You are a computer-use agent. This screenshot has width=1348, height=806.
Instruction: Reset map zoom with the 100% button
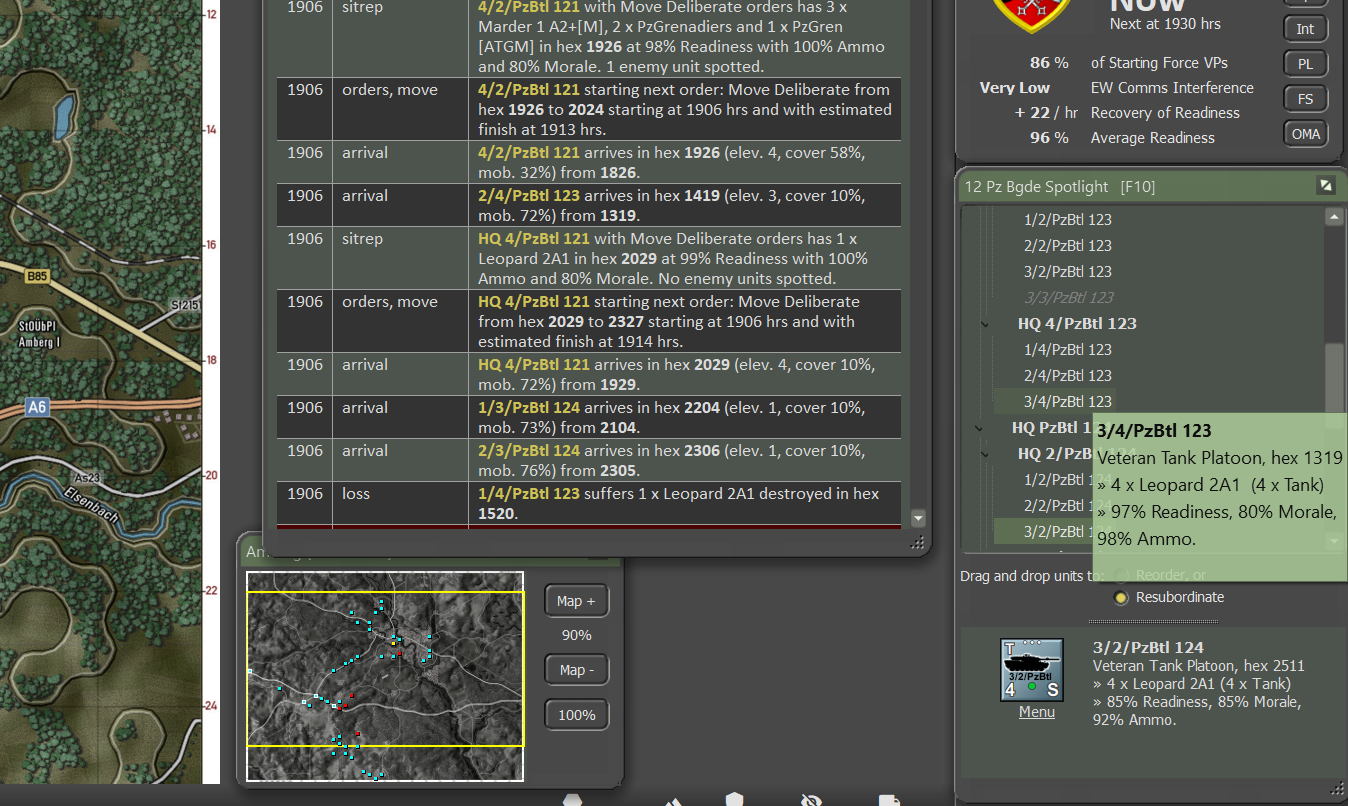[576, 715]
